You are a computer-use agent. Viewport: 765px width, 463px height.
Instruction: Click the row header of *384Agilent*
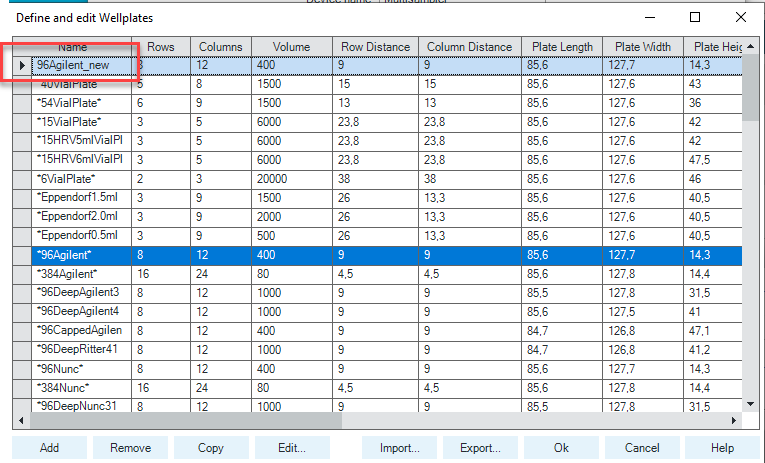pyautogui.click(x=22, y=275)
